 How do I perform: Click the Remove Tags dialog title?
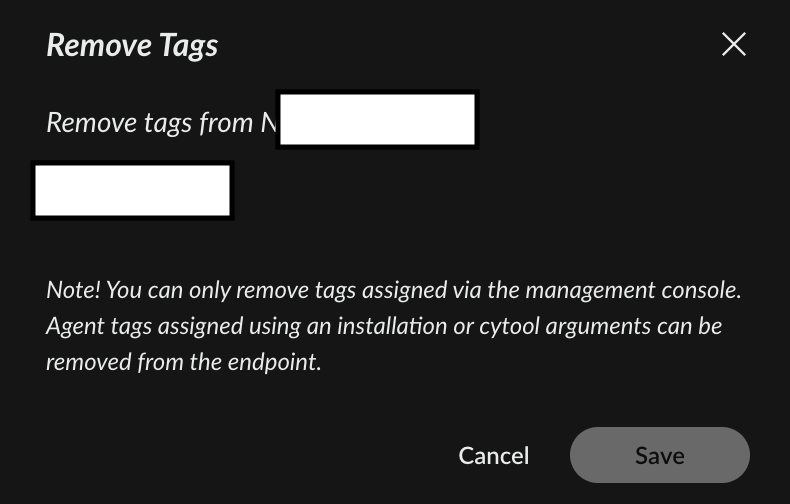pyautogui.click(x=132, y=45)
